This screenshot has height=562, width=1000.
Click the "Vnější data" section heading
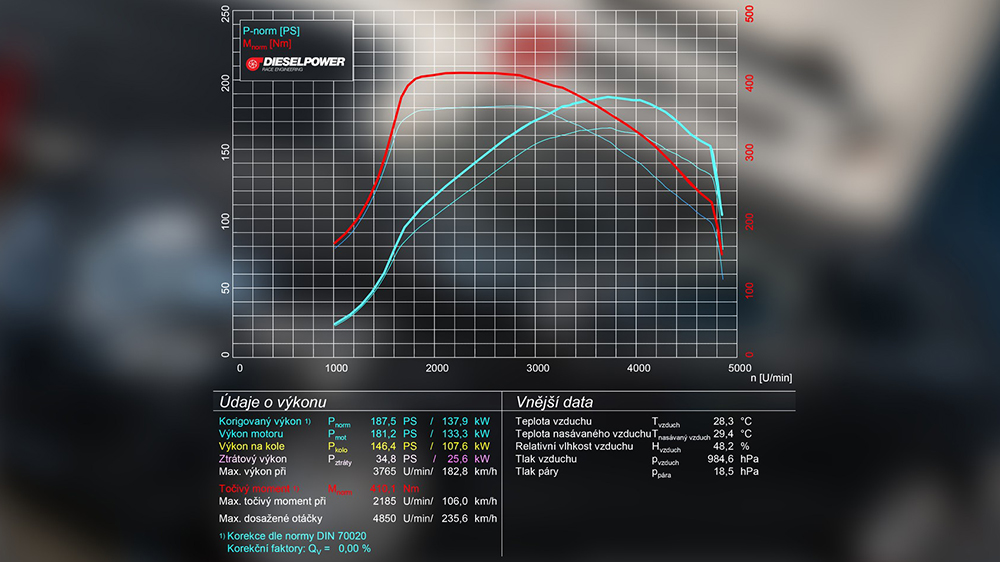554,402
